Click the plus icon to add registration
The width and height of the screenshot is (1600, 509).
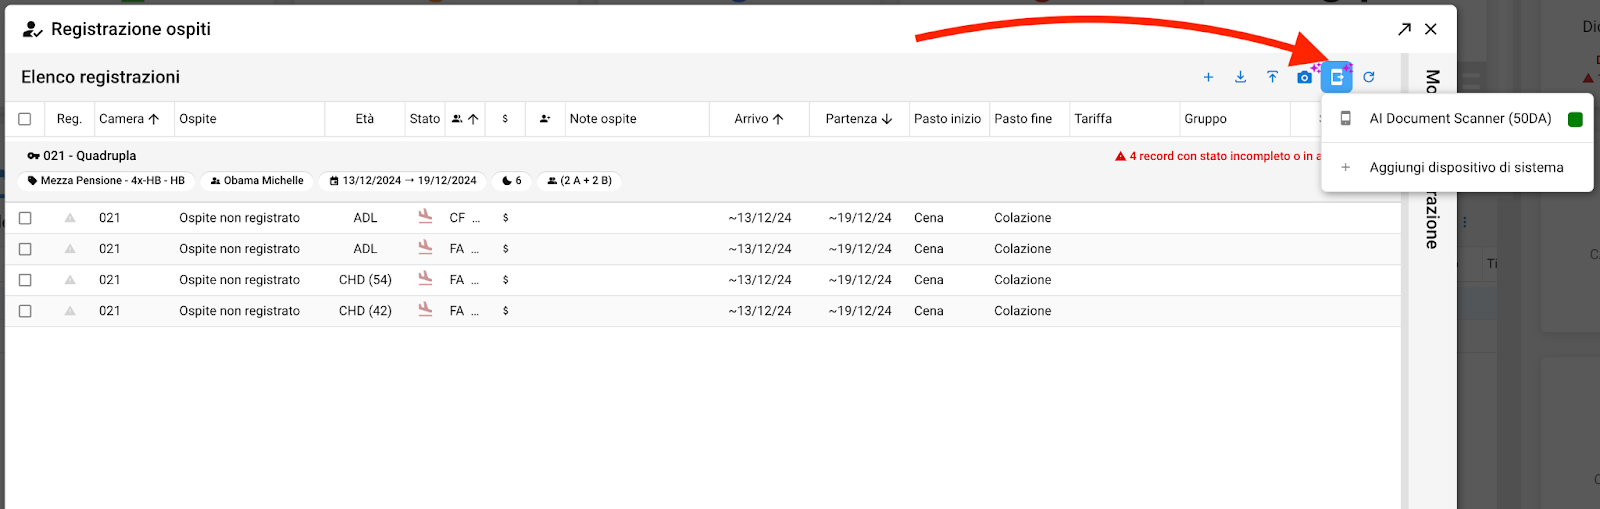coord(1208,77)
